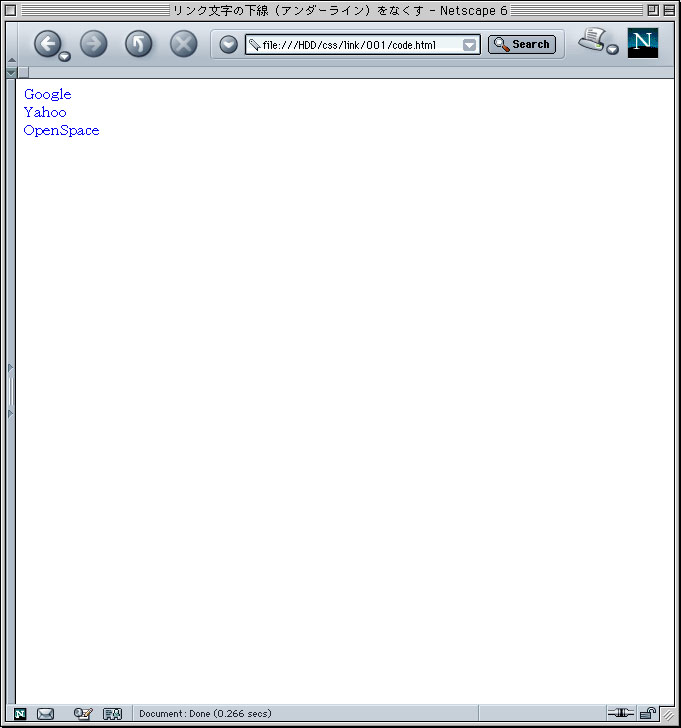Print the page with the printer icon
This screenshot has height=728, width=681.
pos(592,39)
